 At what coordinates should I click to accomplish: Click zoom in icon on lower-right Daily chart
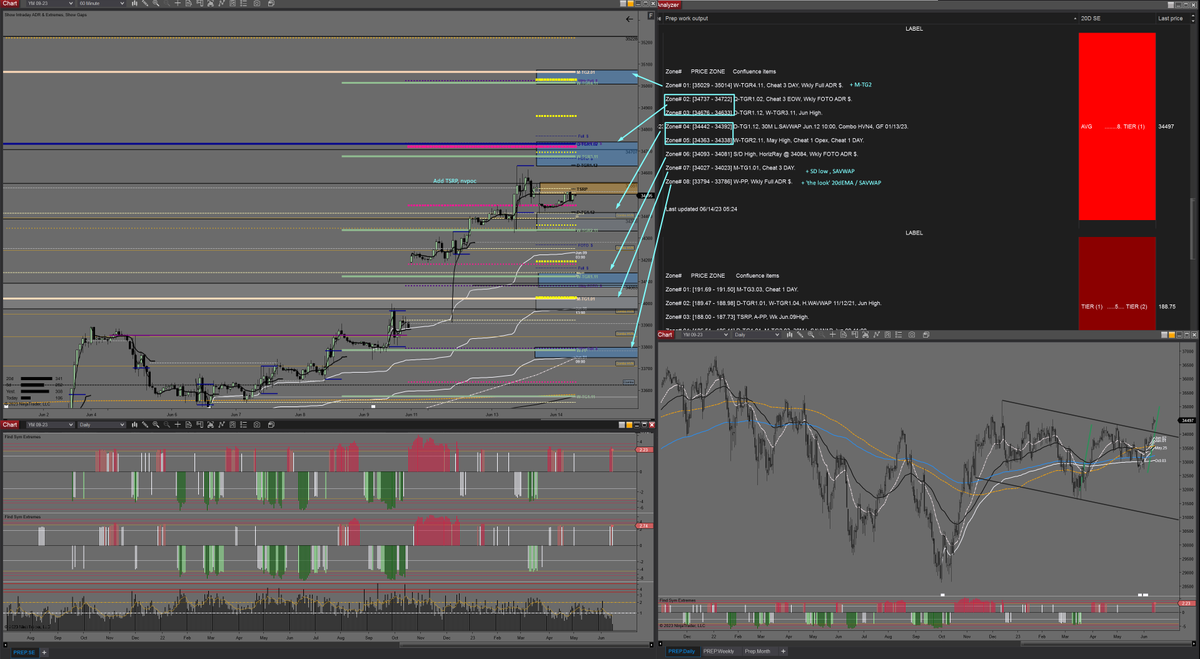point(811,334)
